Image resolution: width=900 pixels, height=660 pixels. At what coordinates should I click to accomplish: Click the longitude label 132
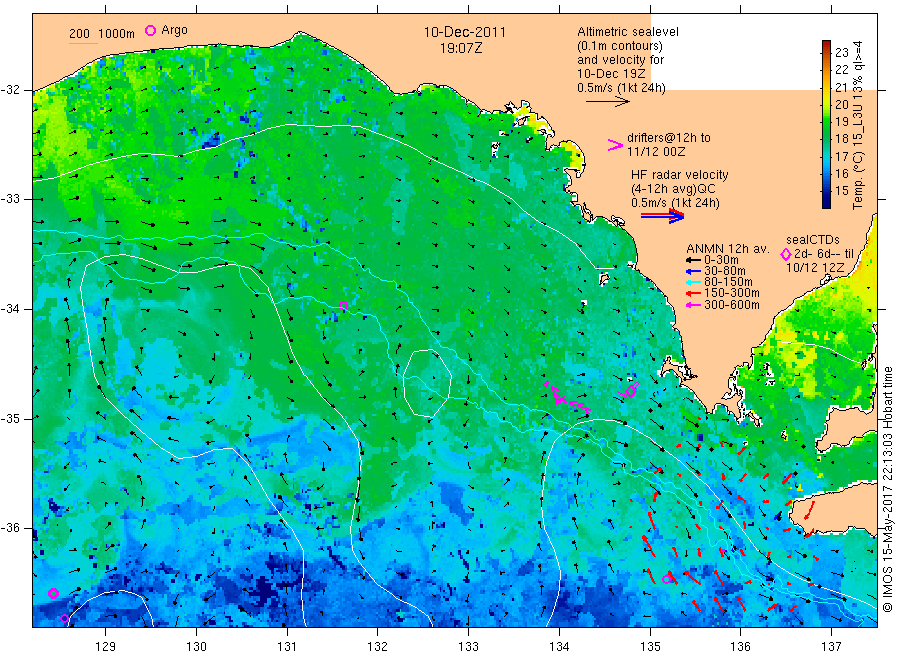pos(378,646)
